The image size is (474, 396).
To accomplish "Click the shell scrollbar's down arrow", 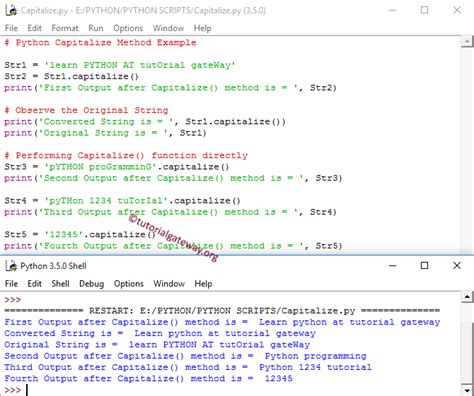I will (x=467, y=390).
